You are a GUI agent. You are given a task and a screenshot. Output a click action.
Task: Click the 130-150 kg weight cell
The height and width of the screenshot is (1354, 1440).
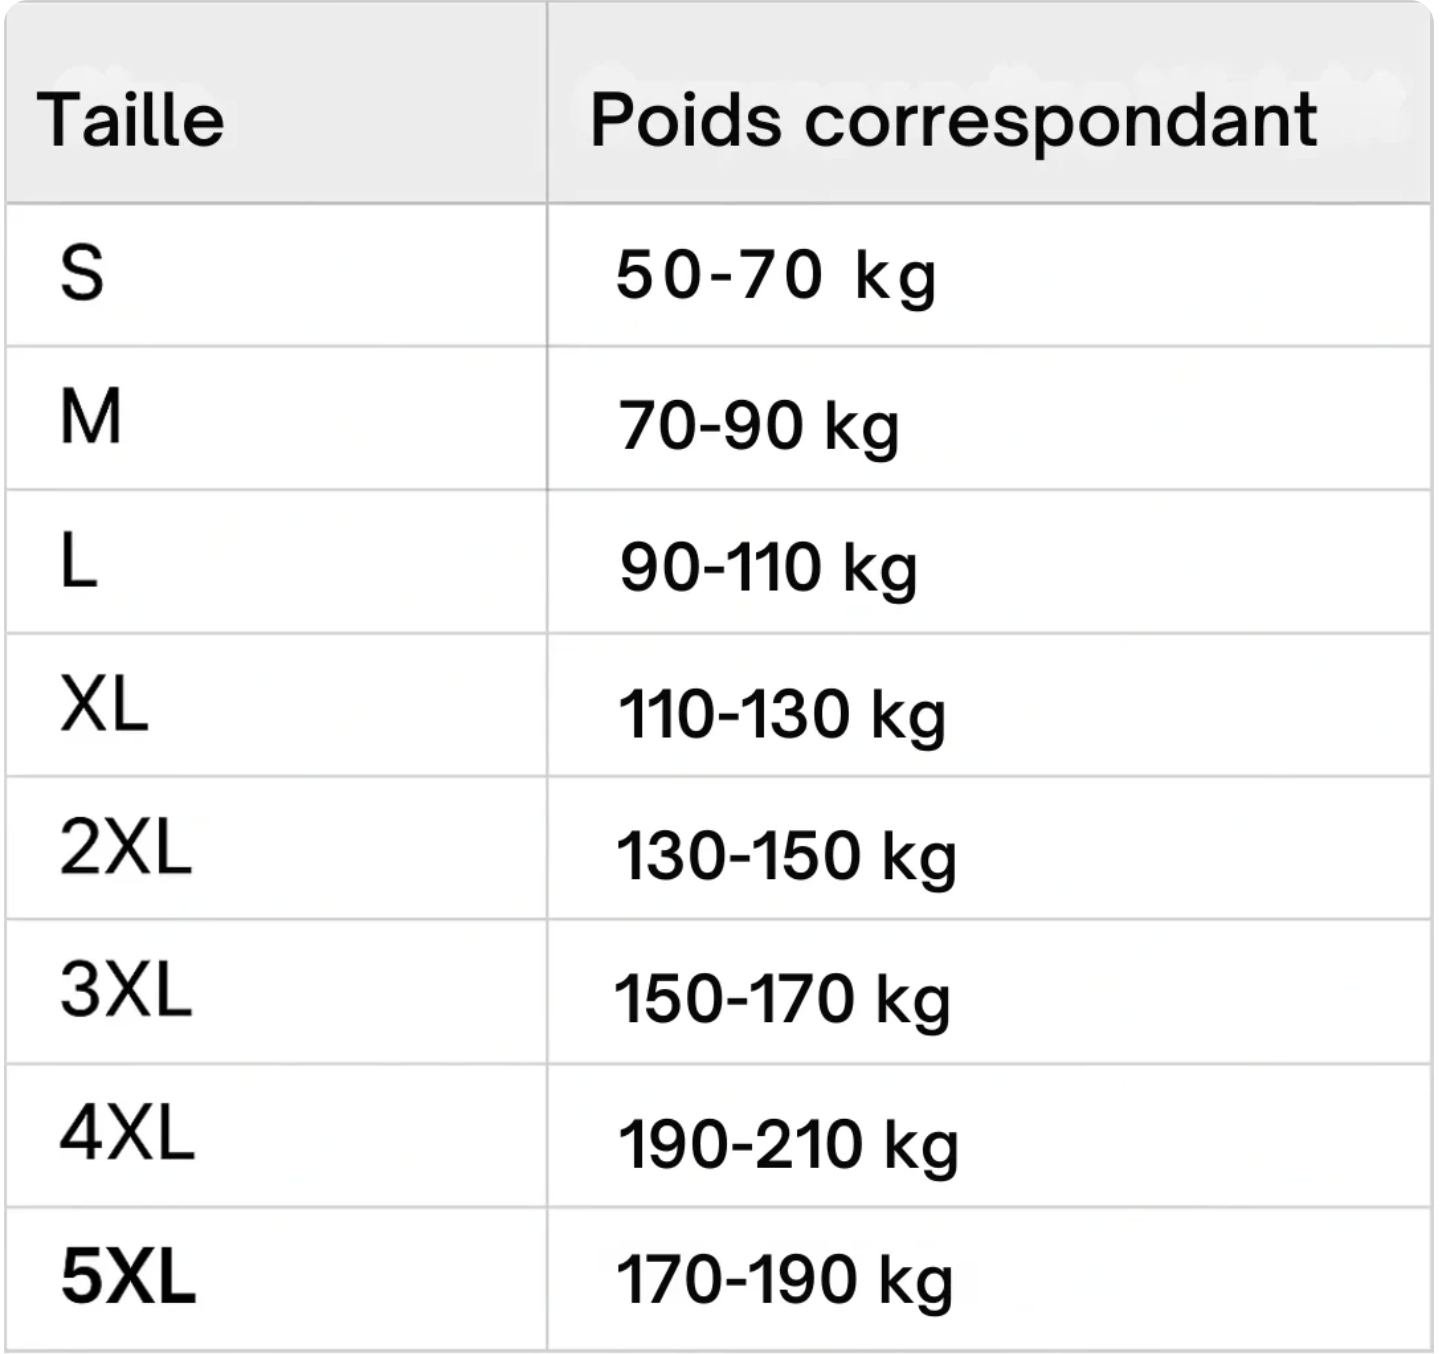tap(787, 856)
